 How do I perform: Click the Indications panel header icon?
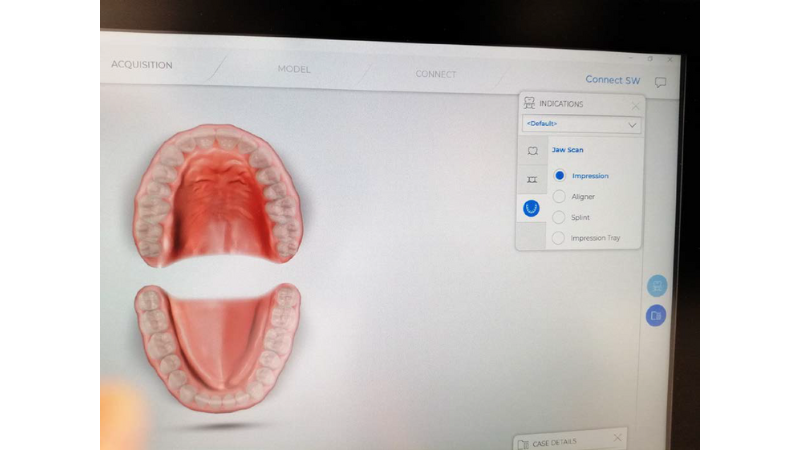point(529,103)
